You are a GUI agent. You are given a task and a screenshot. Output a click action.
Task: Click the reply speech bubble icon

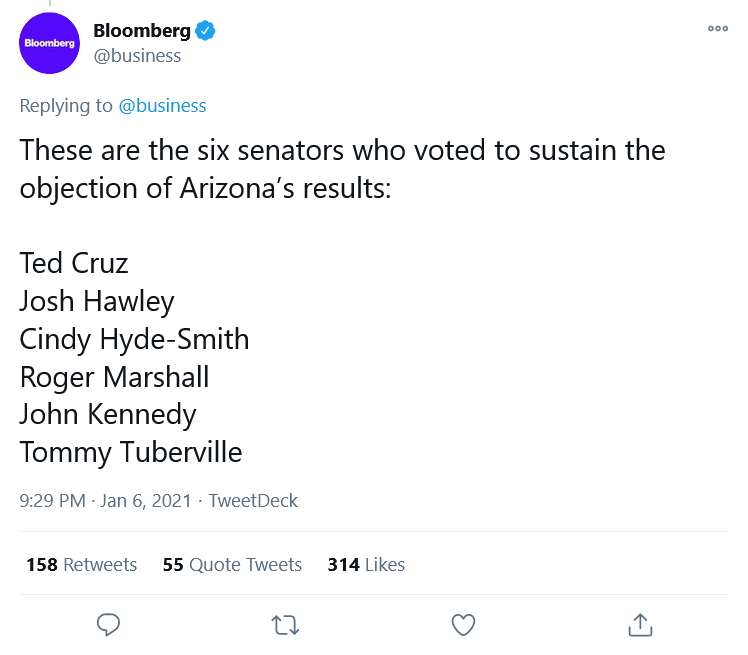coord(108,624)
